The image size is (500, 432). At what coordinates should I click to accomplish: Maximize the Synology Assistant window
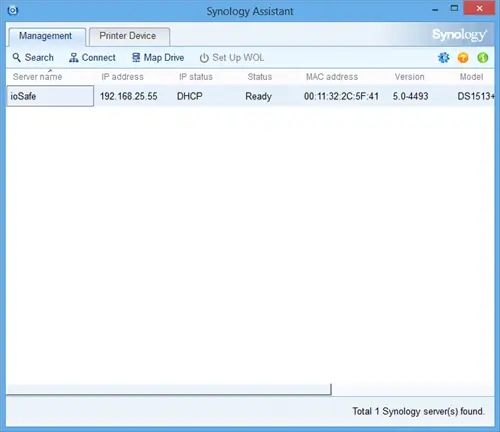[454, 9]
